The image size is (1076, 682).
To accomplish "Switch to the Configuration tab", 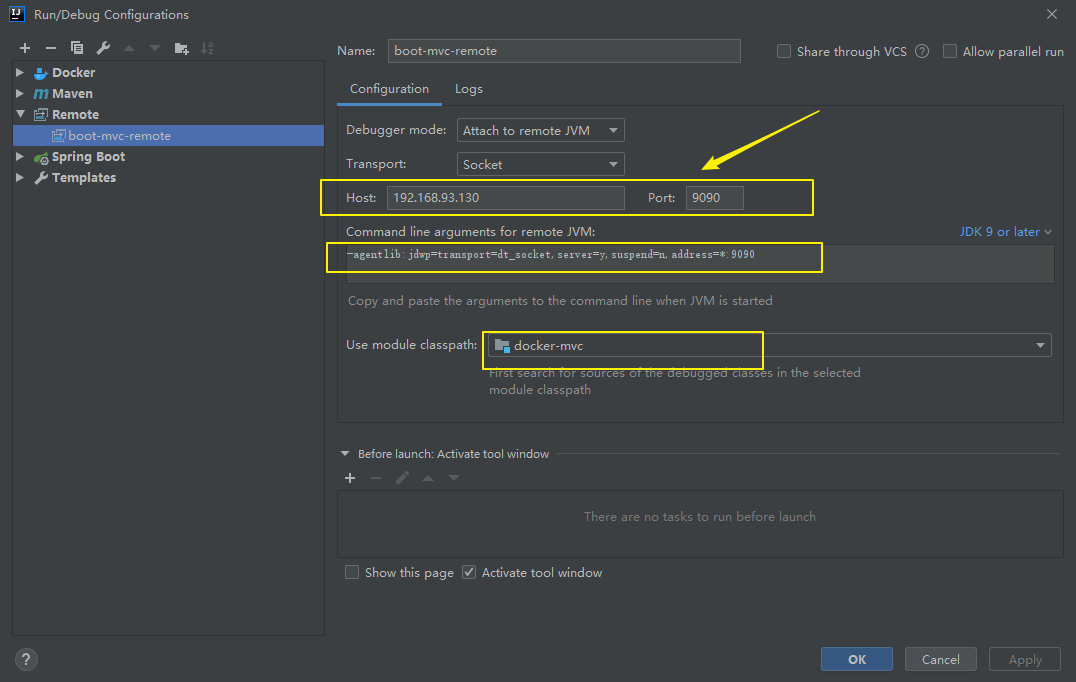I will coord(389,89).
